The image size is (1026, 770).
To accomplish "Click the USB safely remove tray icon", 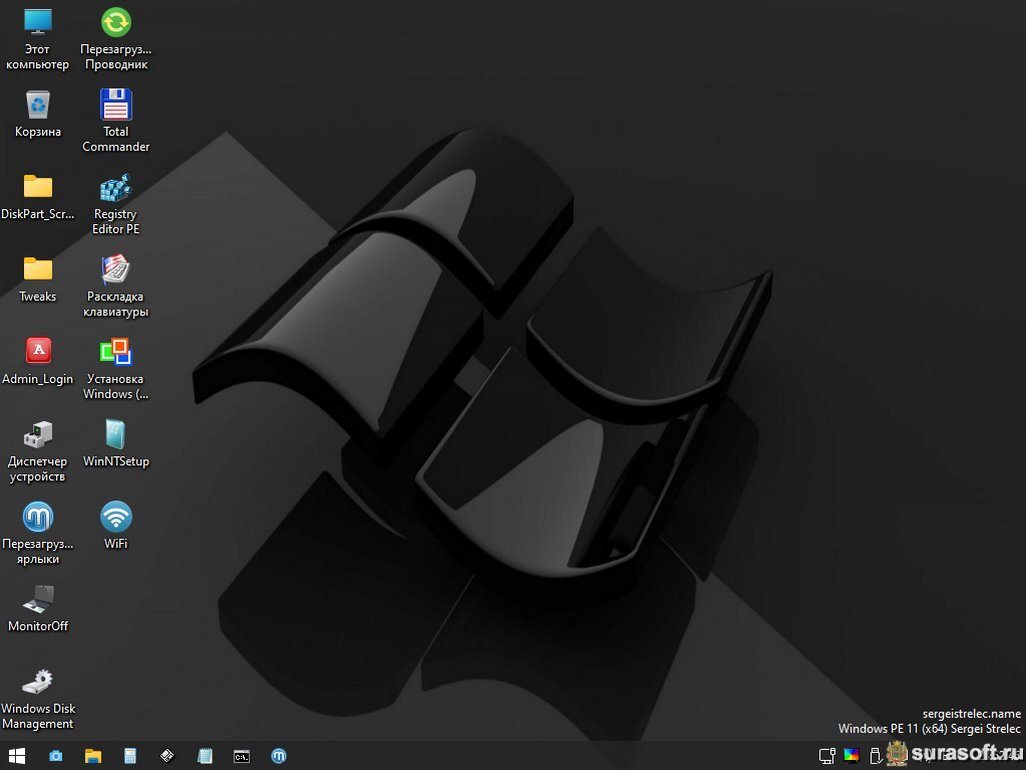I will coord(876,756).
